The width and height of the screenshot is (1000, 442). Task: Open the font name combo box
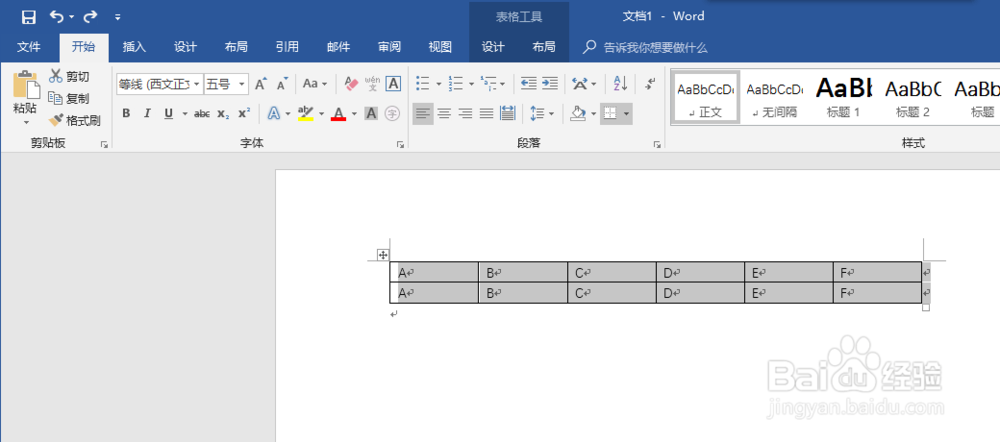[159, 84]
